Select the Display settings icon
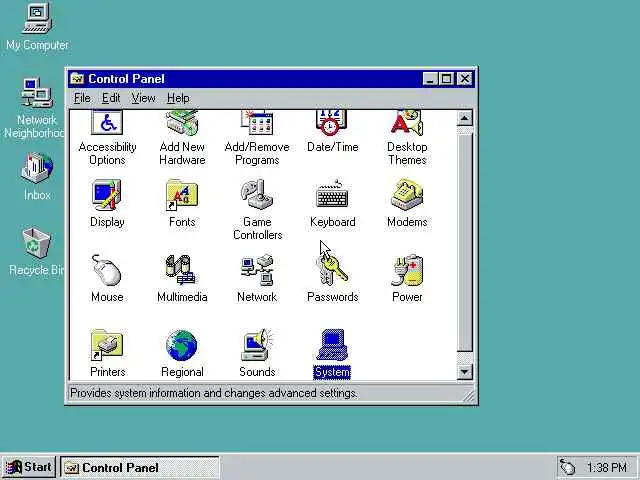Viewport: 640px width, 480px height. (107, 195)
